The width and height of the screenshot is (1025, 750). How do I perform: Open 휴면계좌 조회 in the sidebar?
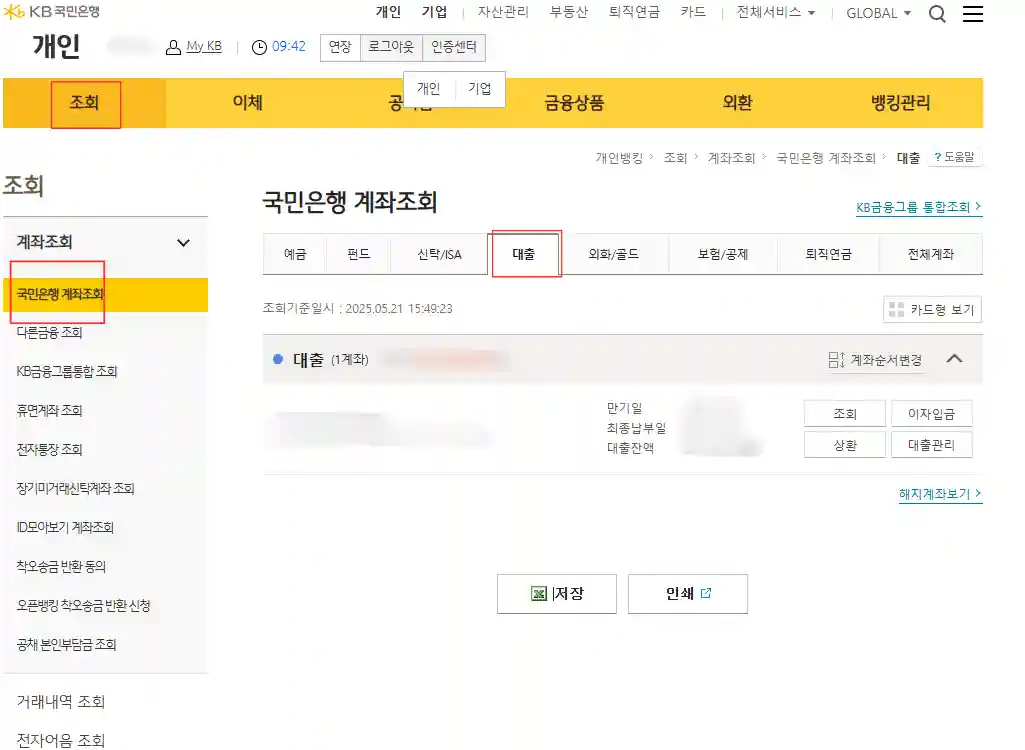tap(50, 411)
